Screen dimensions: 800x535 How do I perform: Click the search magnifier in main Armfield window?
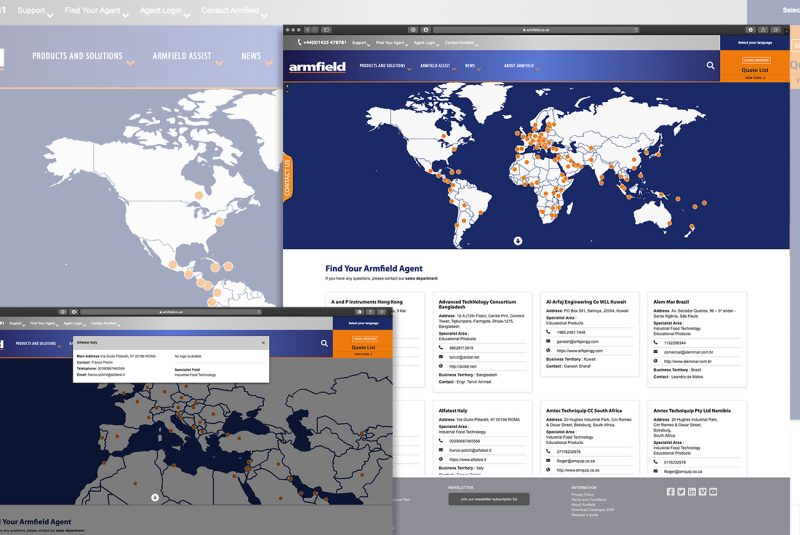pos(711,66)
